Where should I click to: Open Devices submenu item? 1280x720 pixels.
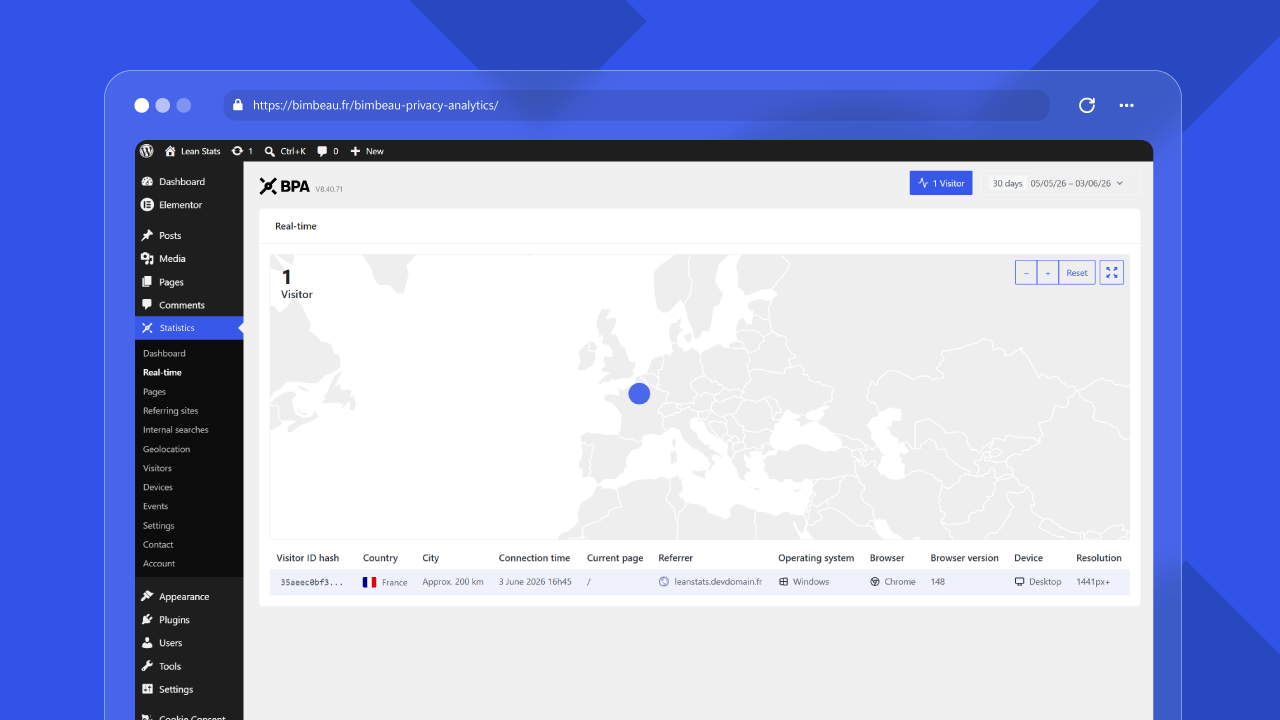(158, 487)
